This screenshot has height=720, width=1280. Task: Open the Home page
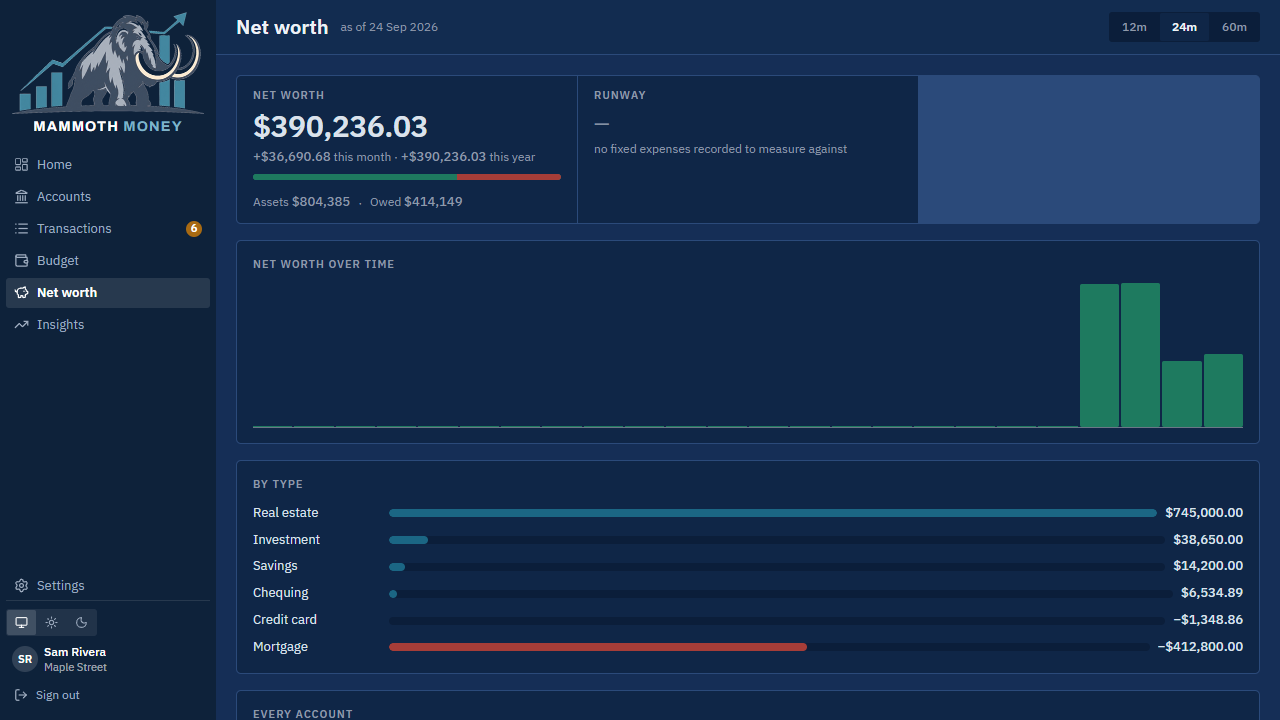pos(108,165)
